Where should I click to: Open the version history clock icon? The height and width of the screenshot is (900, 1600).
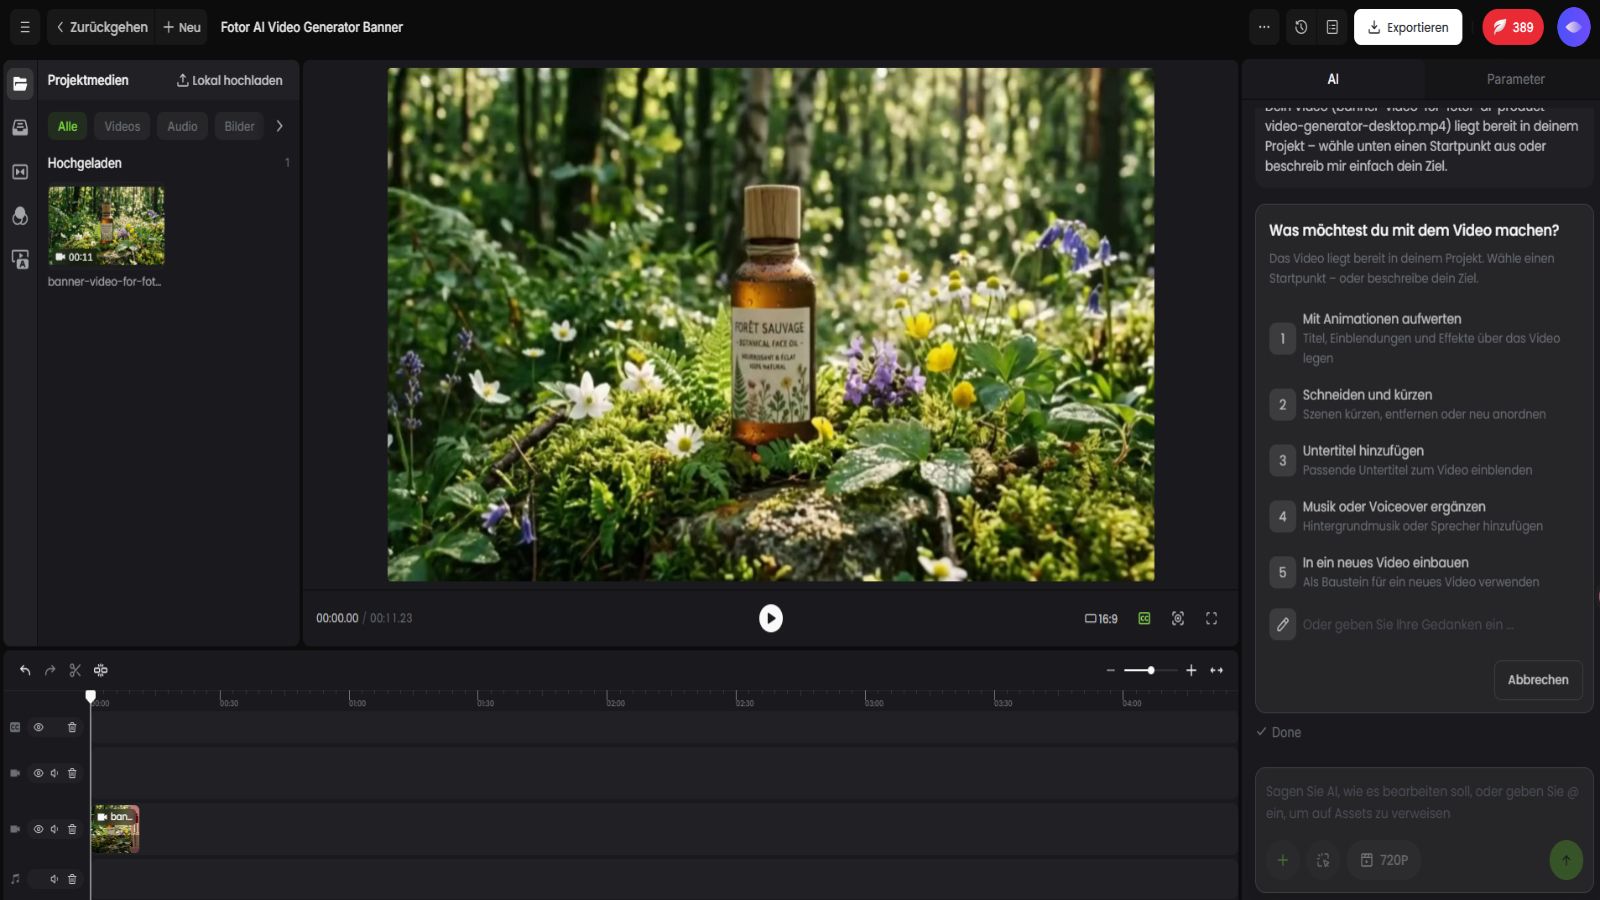point(1301,27)
